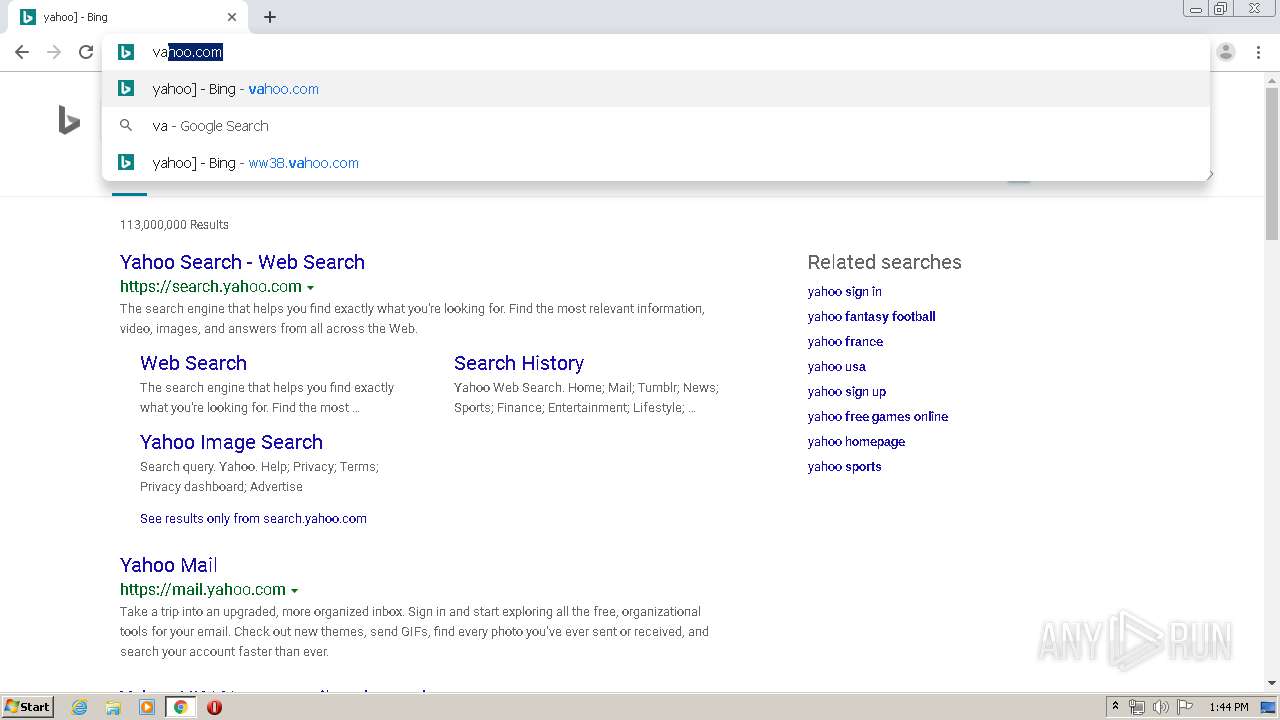Open the Chrome three-dot menu
The height and width of the screenshot is (720, 1280).
tap(1258, 52)
